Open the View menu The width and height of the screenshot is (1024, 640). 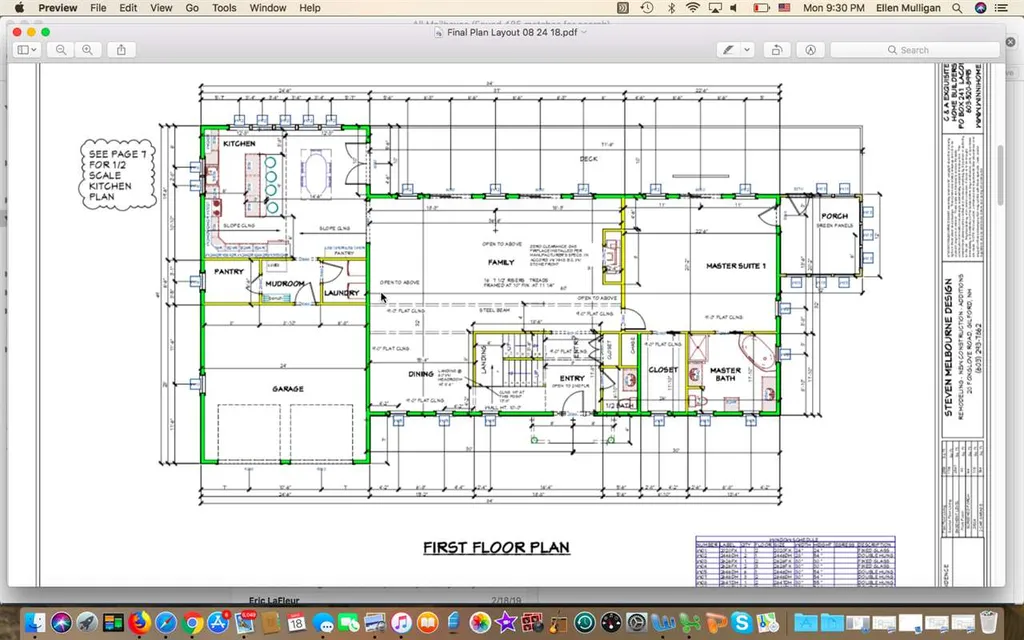click(x=161, y=8)
